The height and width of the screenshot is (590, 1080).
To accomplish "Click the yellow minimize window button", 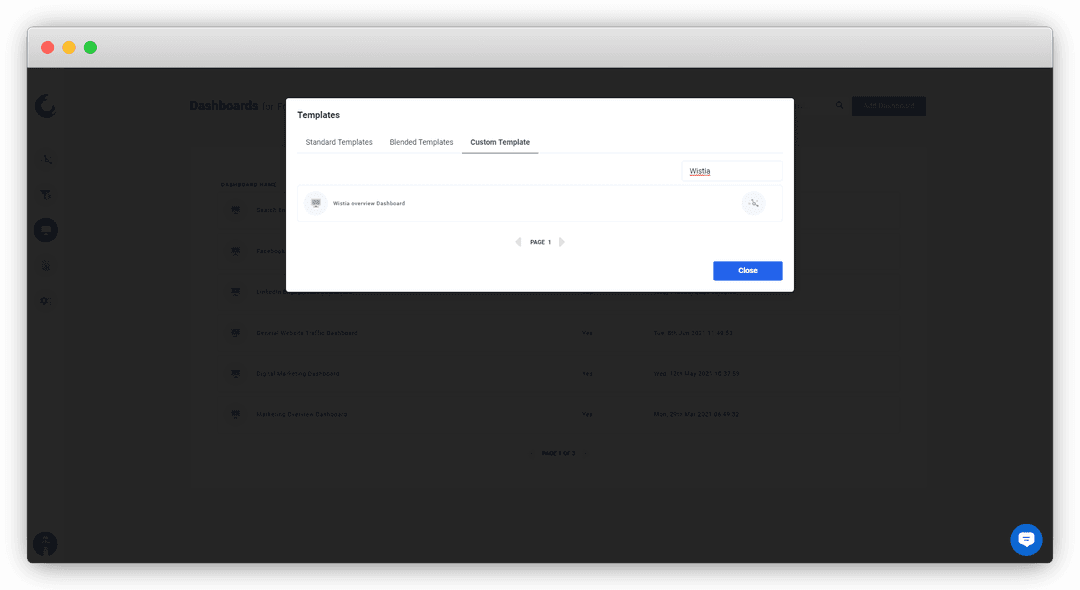I will (69, 48).
